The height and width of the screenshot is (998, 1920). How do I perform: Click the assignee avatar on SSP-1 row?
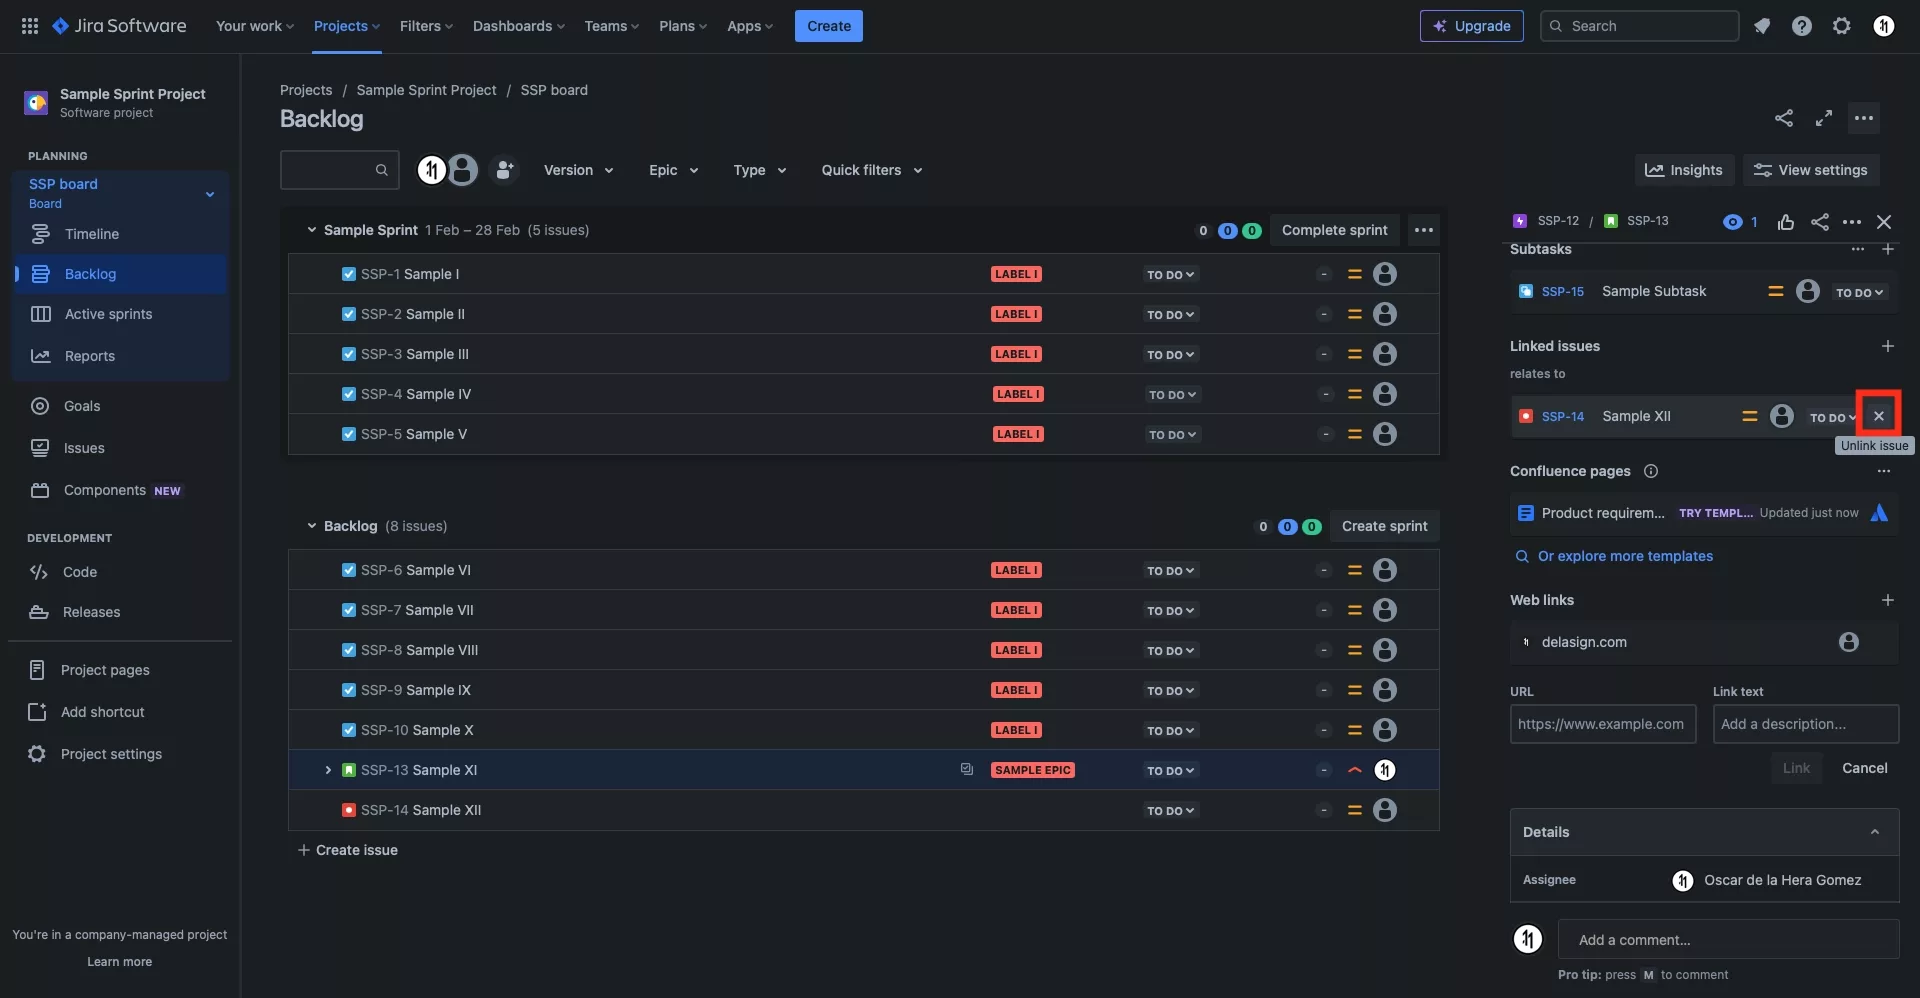point(1385,274)
